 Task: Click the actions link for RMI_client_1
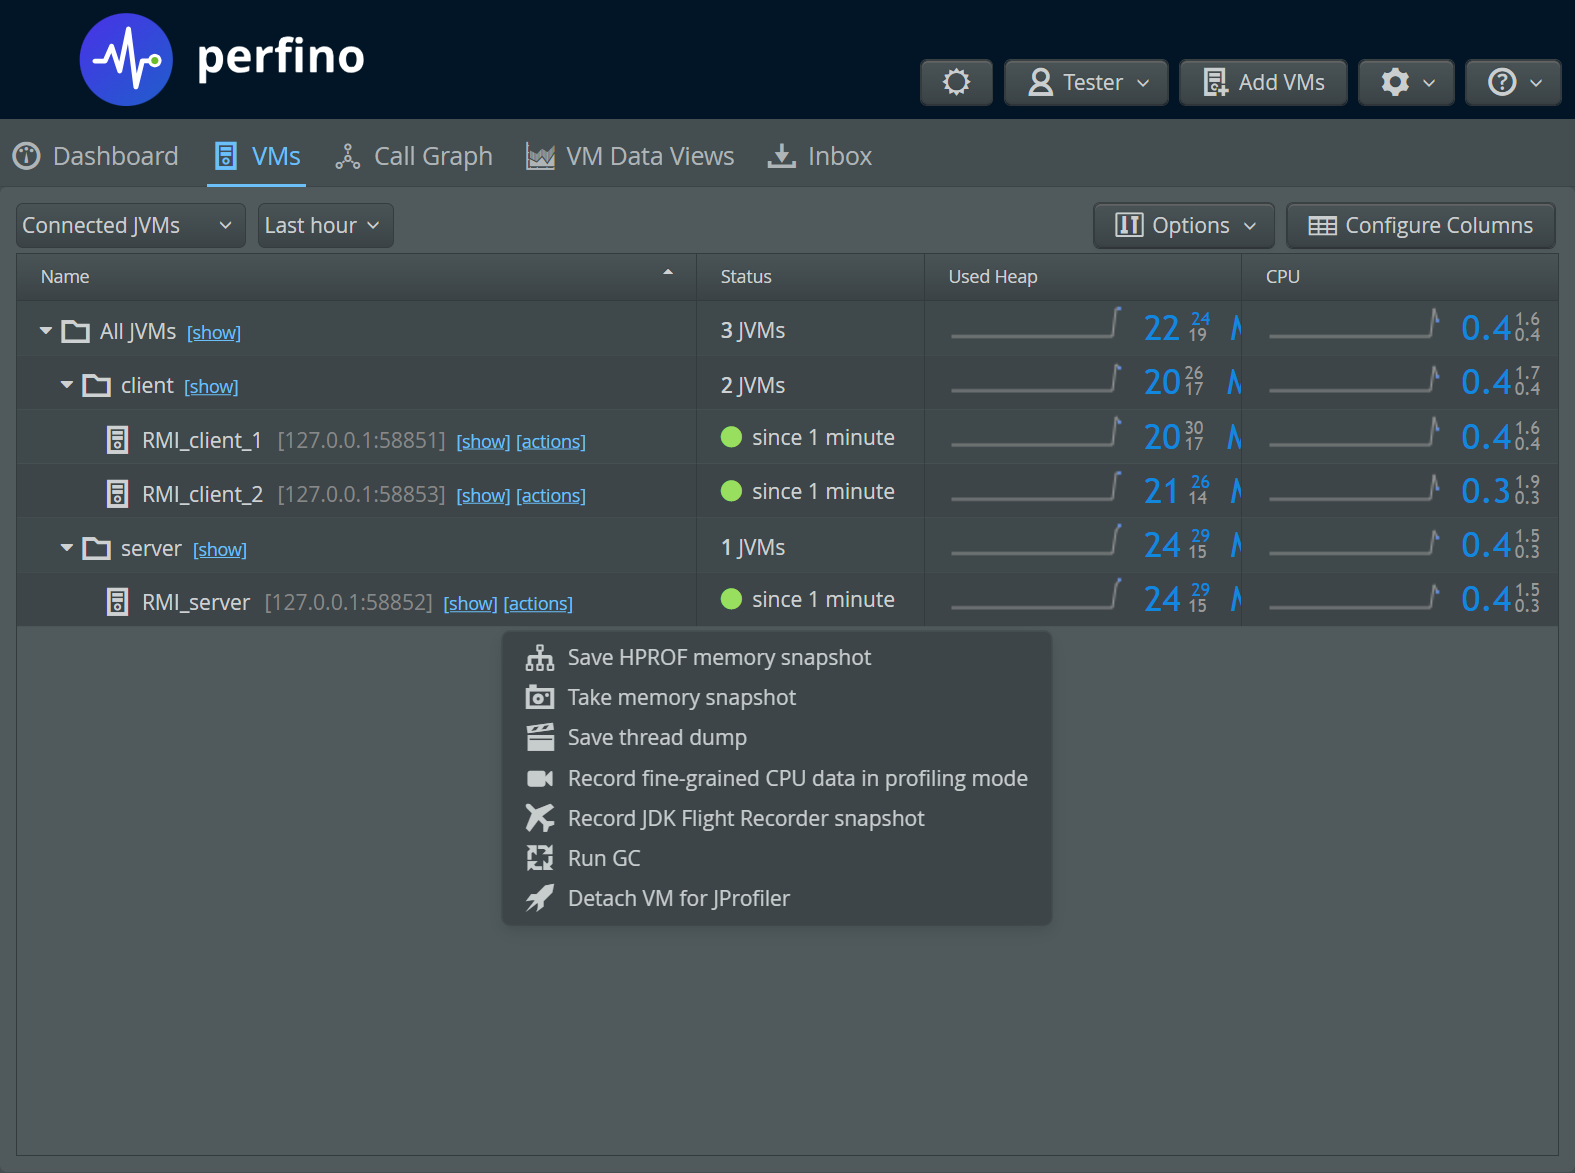pos(550,442)
